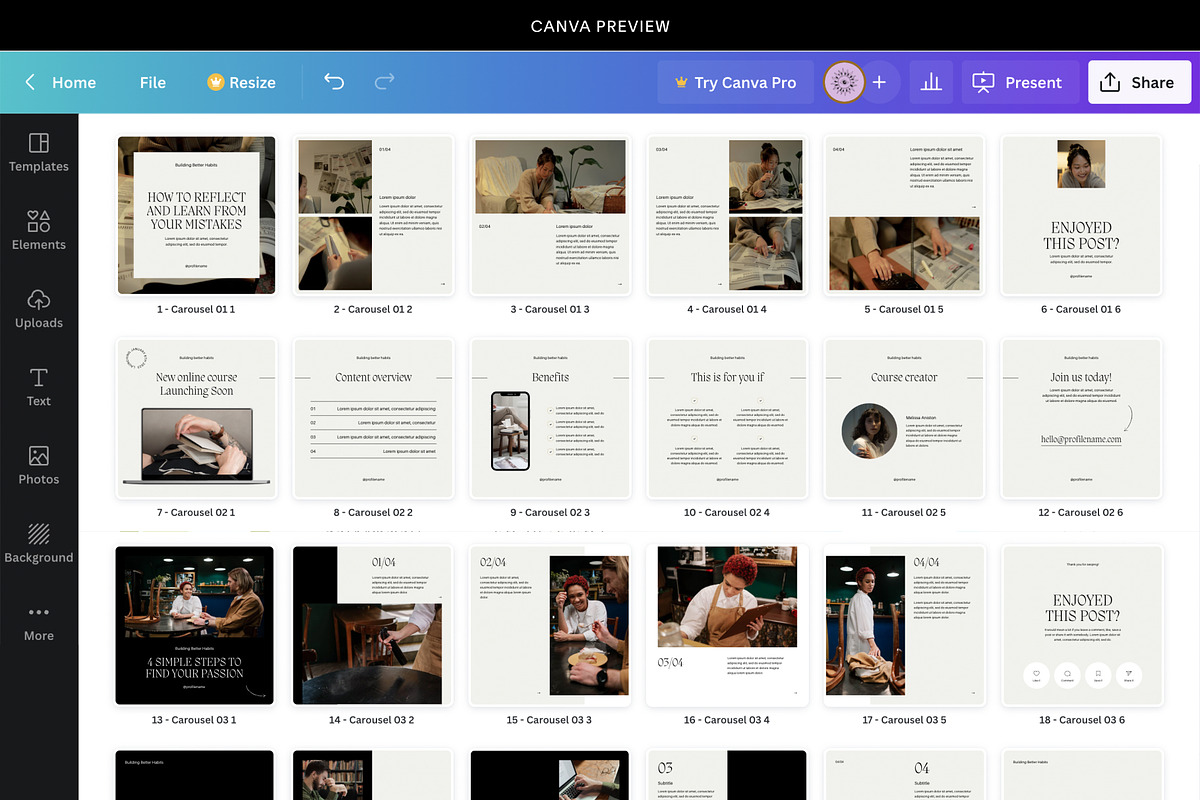The image size is (1200, 800).
Task: Open the Elements panel in sidebar
Action: [x=39, y=231]
